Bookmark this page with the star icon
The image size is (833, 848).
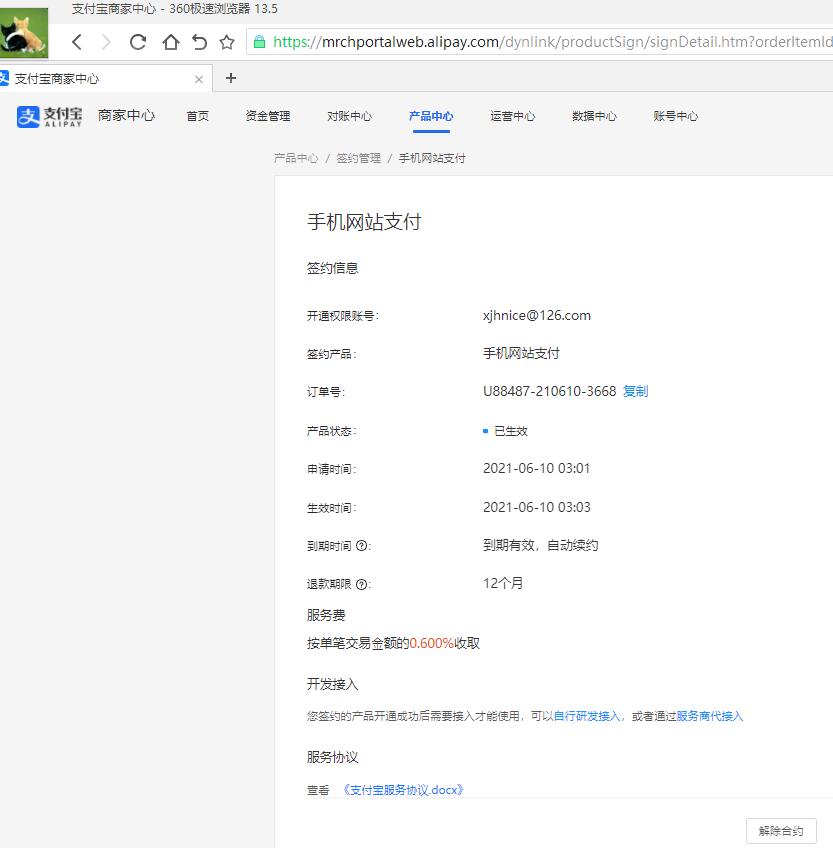(227, 42)
